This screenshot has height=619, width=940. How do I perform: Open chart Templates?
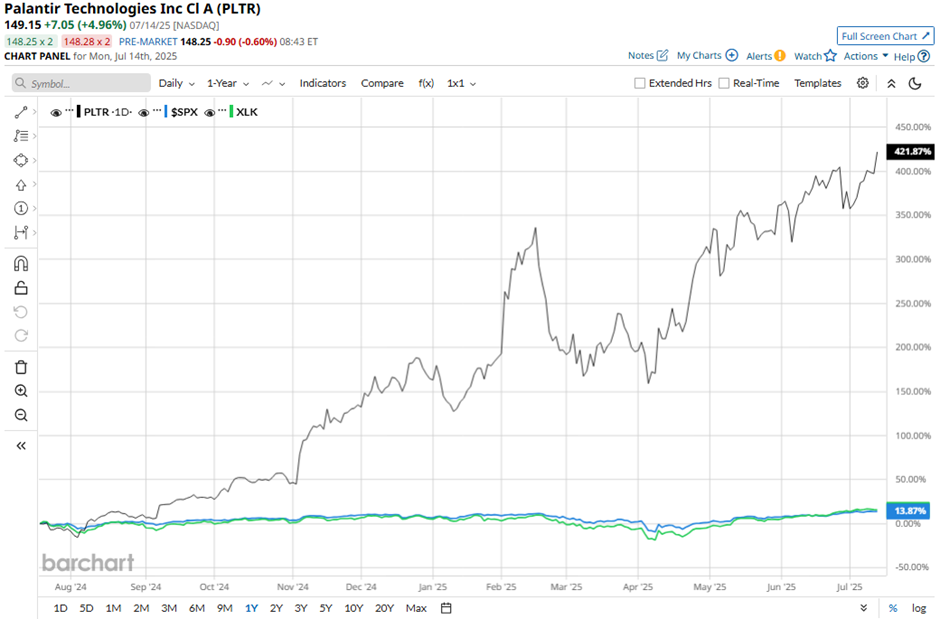[818, 83]
